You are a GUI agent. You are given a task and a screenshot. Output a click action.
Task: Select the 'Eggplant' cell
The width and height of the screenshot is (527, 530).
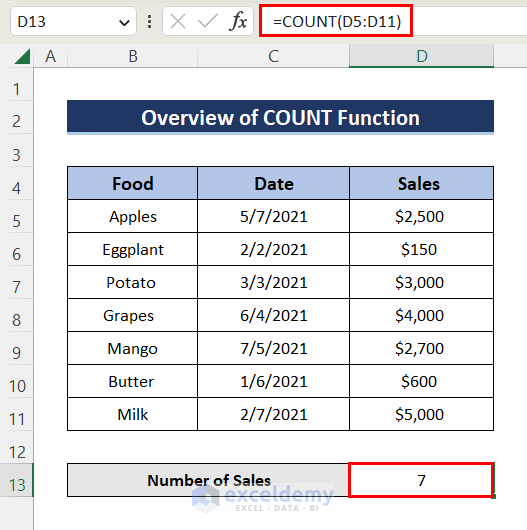pyautogui.click(x=132, y=249)
